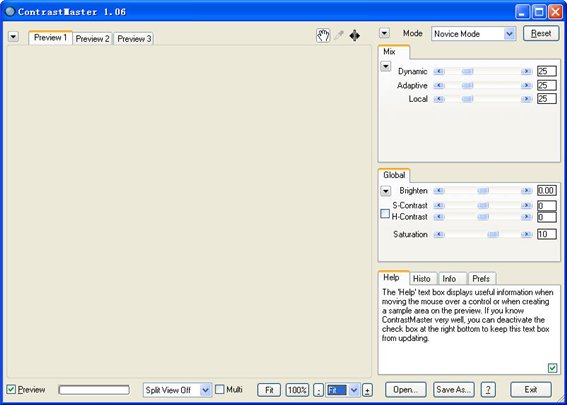Open the Histo tab
The image size is (567, 405).
(x=422, y=279)
